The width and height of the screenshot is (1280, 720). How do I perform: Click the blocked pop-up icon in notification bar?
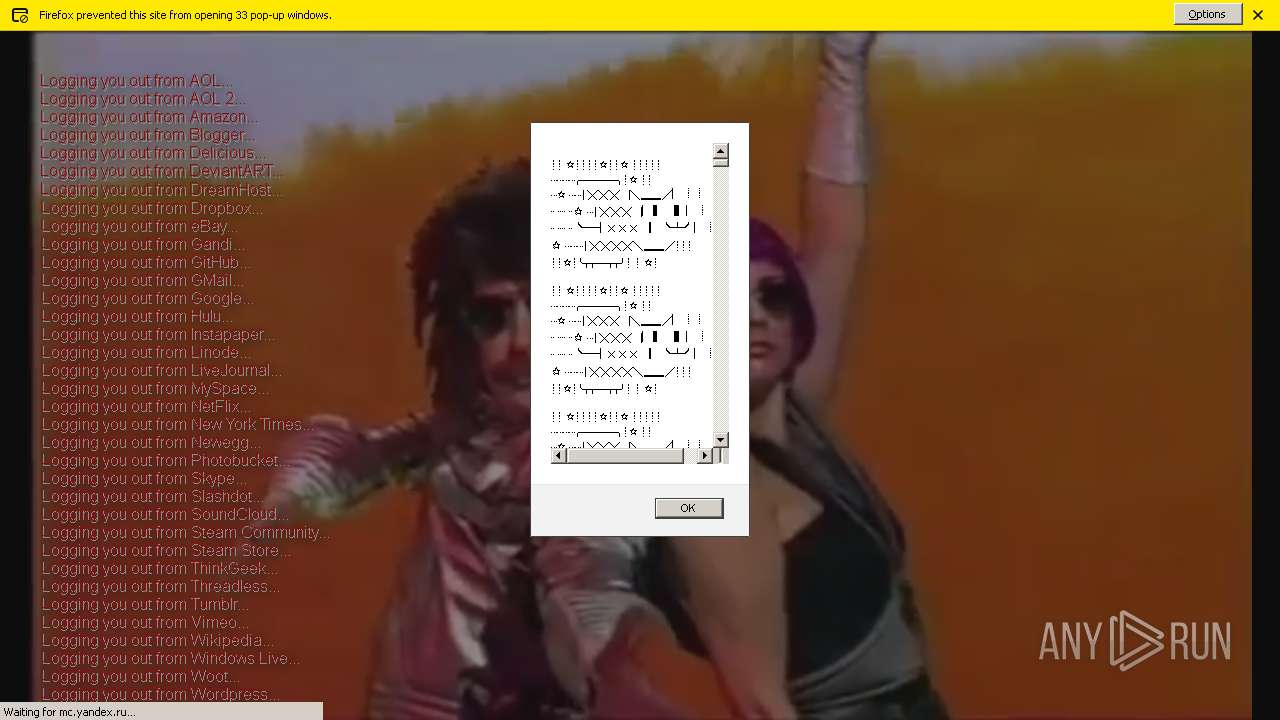(x=19, y=15)
